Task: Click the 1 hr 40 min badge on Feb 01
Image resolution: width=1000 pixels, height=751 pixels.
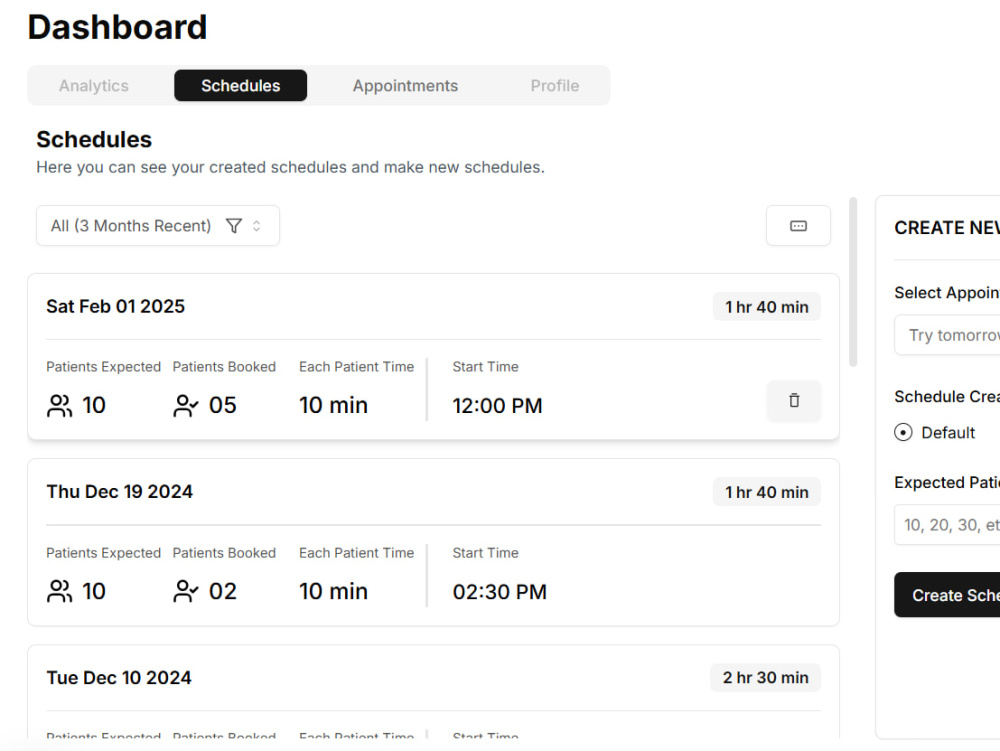Action: [766, 306]
